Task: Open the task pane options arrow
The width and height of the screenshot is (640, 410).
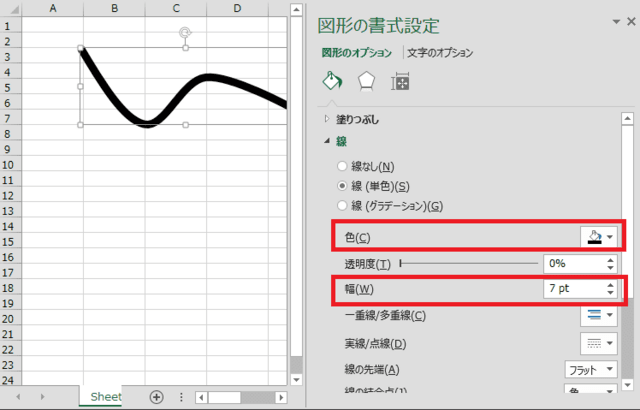Action: click(614, 23)
